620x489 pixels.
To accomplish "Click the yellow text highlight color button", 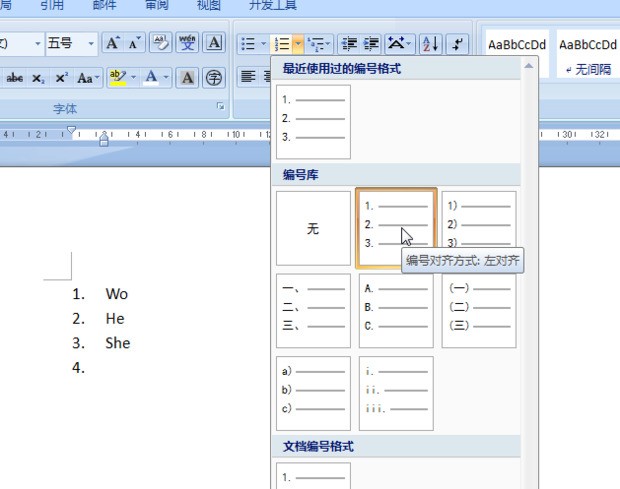I will pyautogui.click(x=117, y=77).
